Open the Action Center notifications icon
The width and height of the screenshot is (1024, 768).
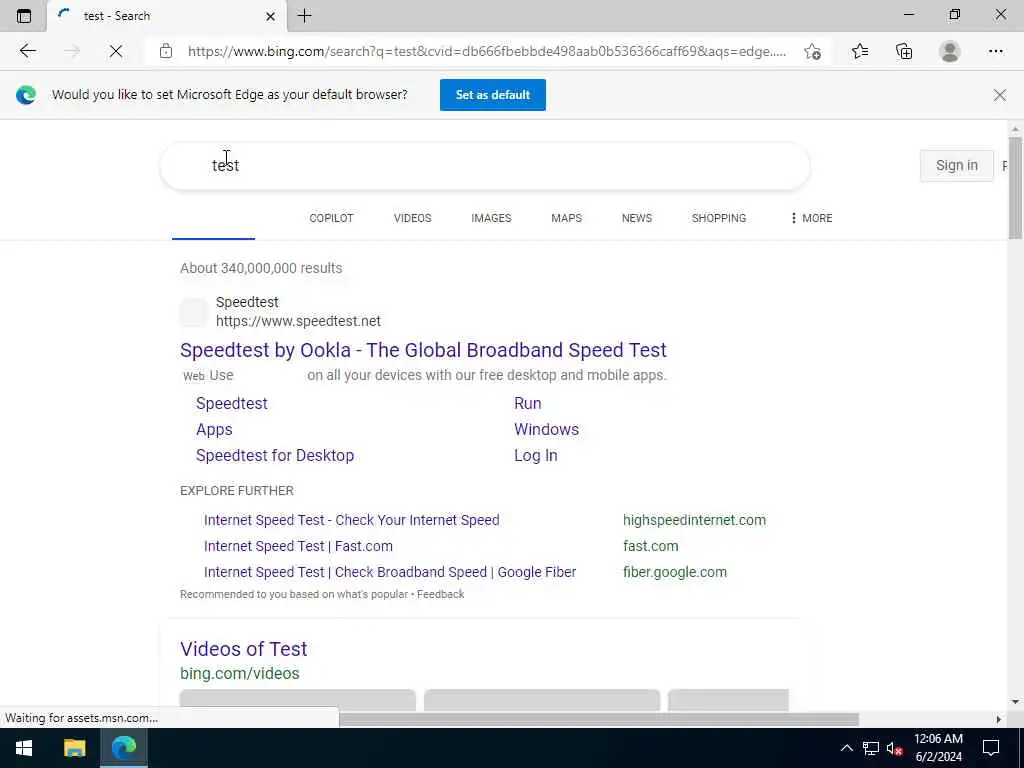point(991,748)
